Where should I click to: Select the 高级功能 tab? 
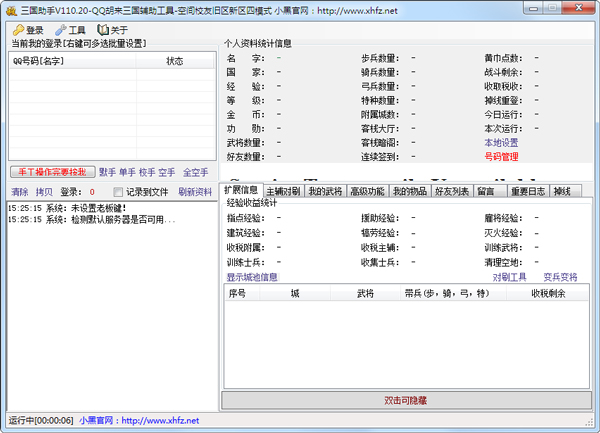click(x=366, y=191)
